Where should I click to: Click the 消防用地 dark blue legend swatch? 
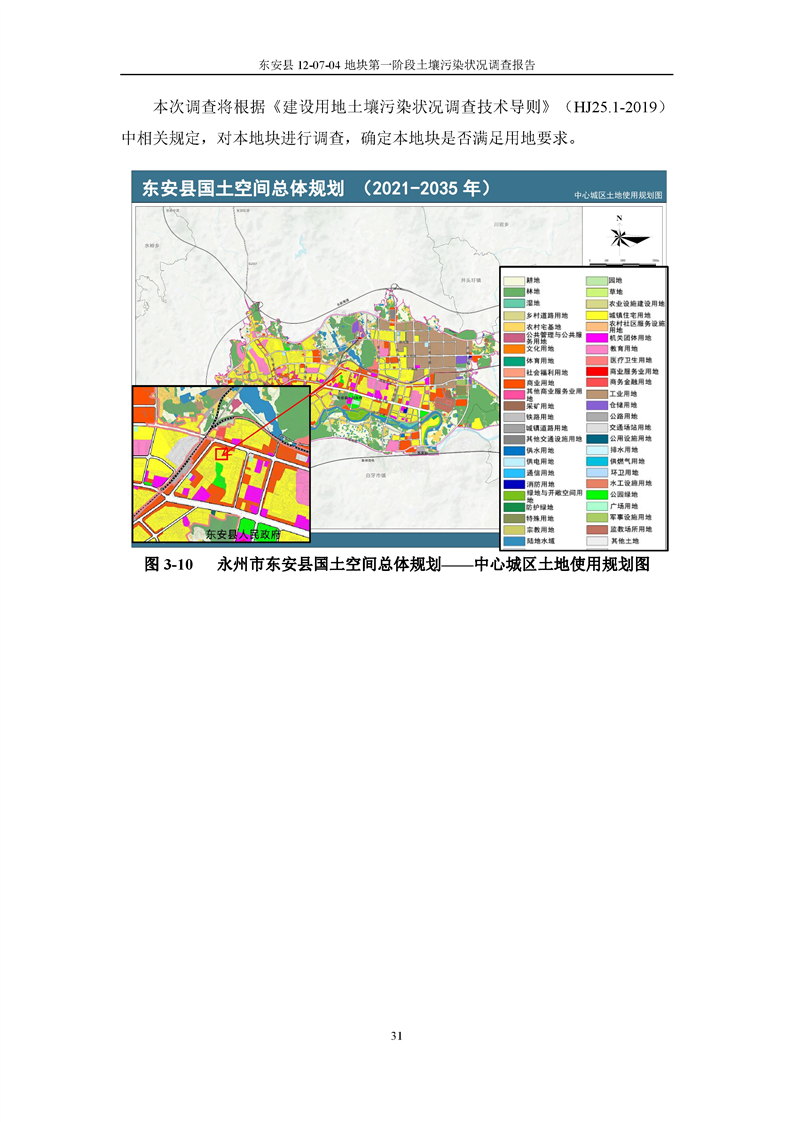514,484
